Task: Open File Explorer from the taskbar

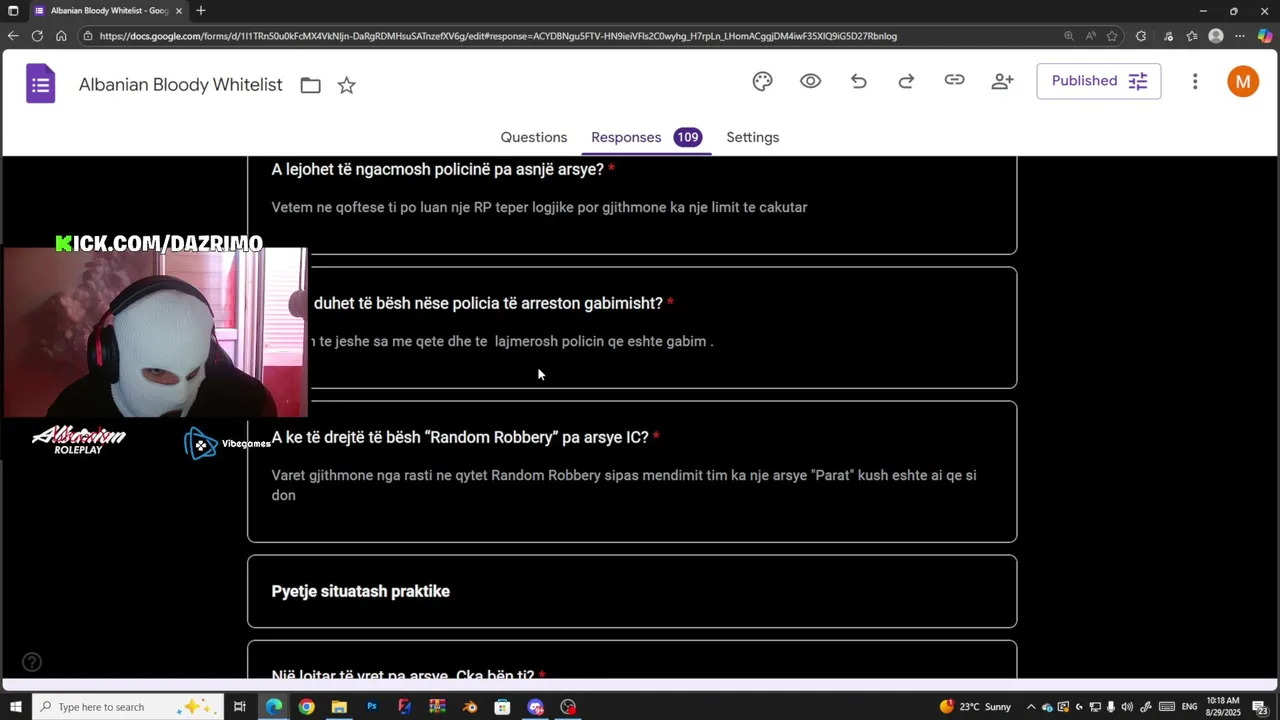Action: pyautogui.click(x=339, y=707)
